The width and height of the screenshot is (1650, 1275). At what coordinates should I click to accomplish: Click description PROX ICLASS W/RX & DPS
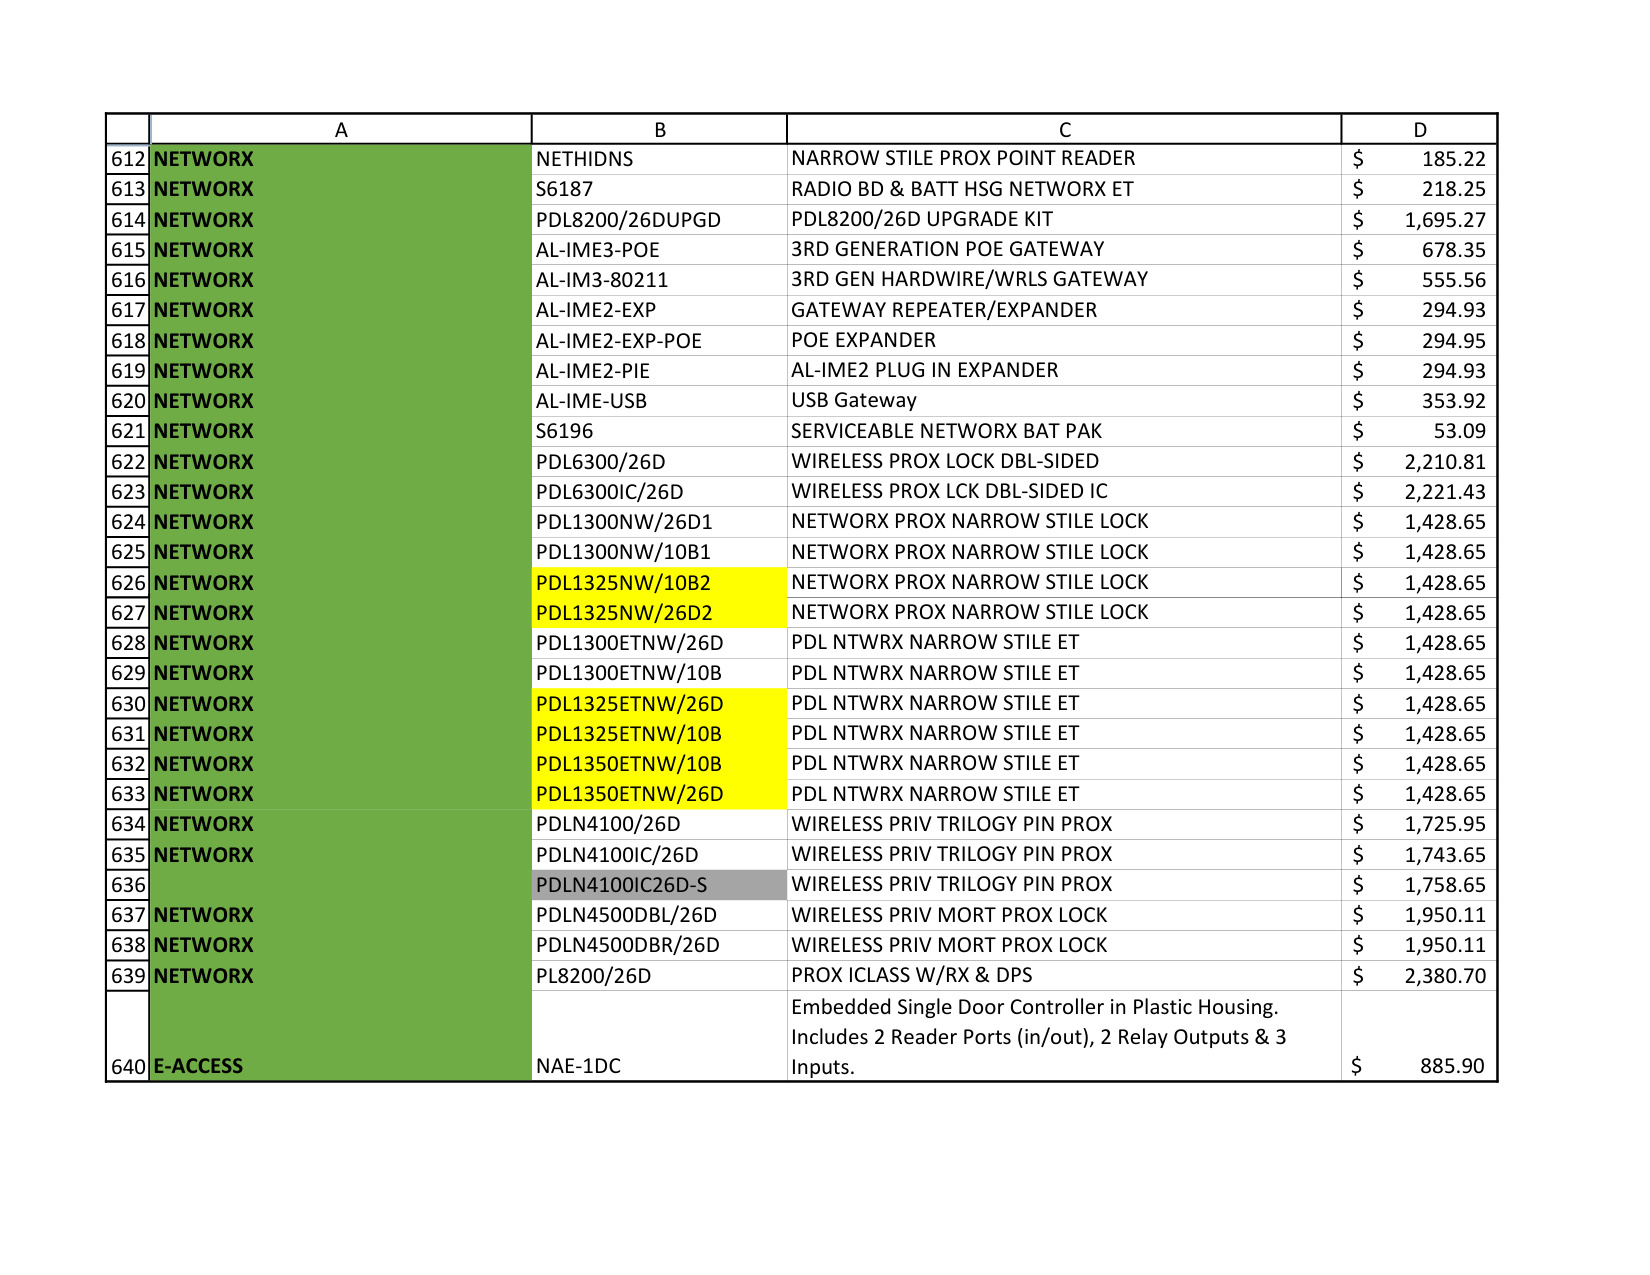(1064, 976)
